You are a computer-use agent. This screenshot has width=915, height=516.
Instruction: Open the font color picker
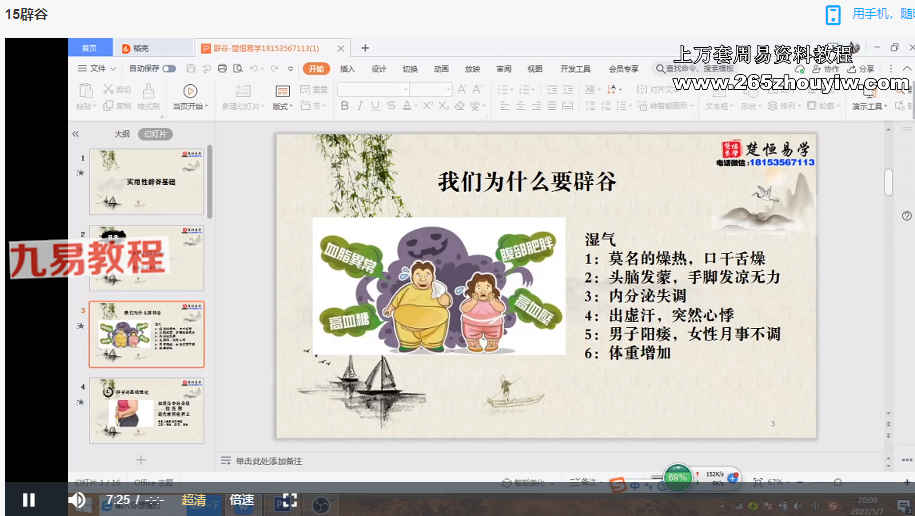[x=408, y=106]
